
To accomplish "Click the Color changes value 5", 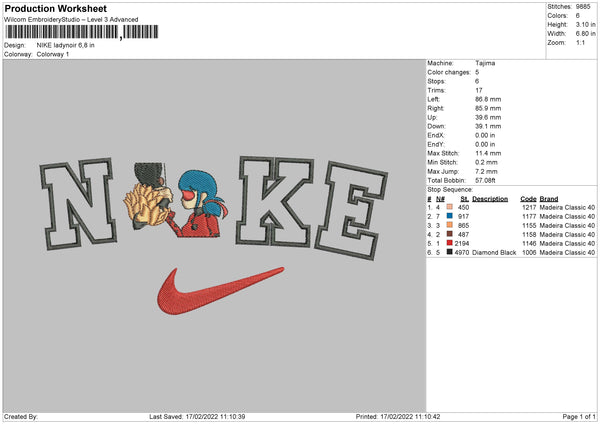I will pos(477,72).
